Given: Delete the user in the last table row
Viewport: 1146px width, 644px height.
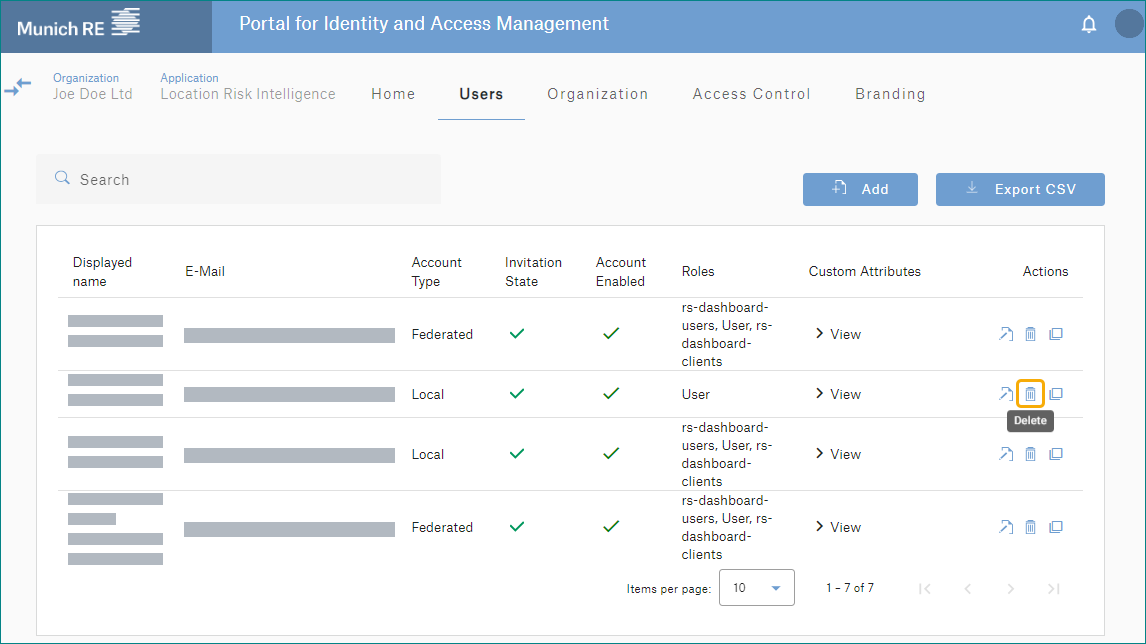Looking at the screenshot, I should tap(1031, 527).
